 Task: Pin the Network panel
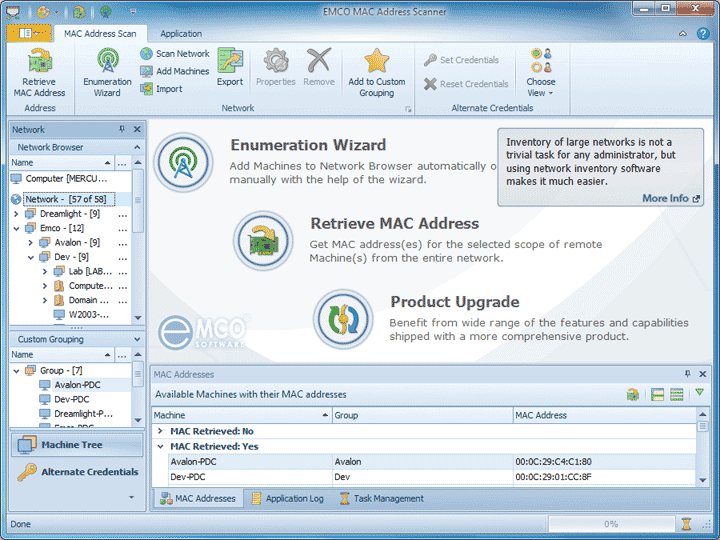tap(122, 129)
